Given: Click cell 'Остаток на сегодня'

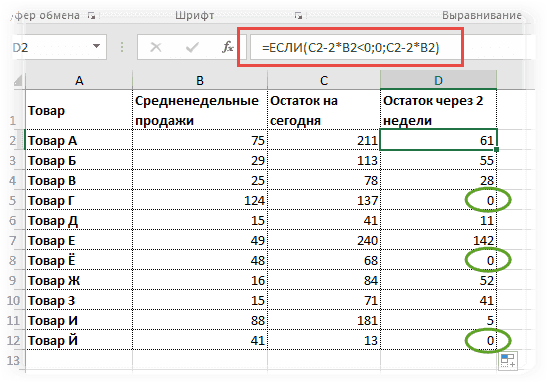Looking at the screenshot, I should point(324,110).
